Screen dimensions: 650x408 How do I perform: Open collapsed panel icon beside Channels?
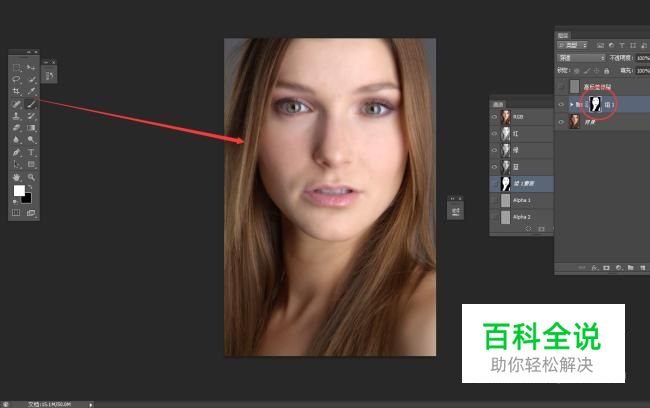tap(456, 211)
